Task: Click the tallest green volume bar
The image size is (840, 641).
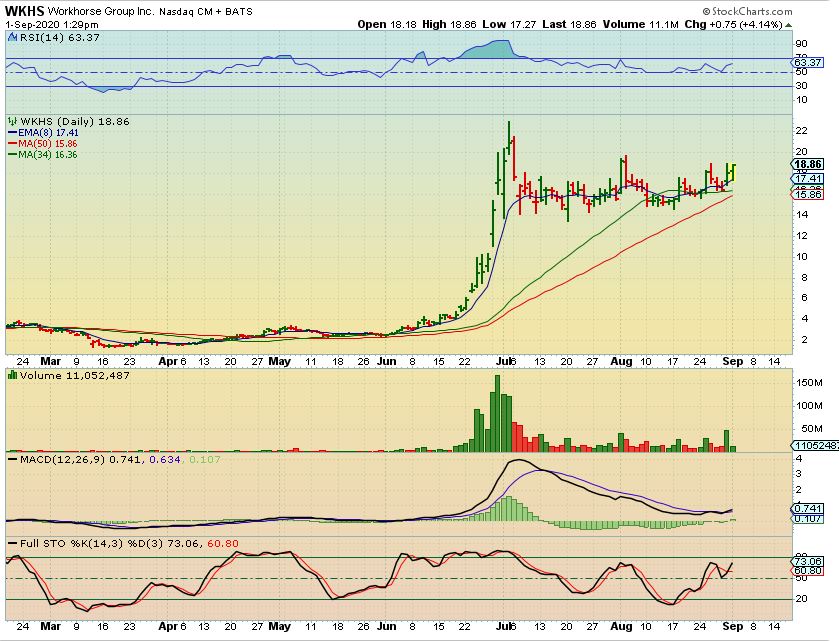Action: pos(497,412)
